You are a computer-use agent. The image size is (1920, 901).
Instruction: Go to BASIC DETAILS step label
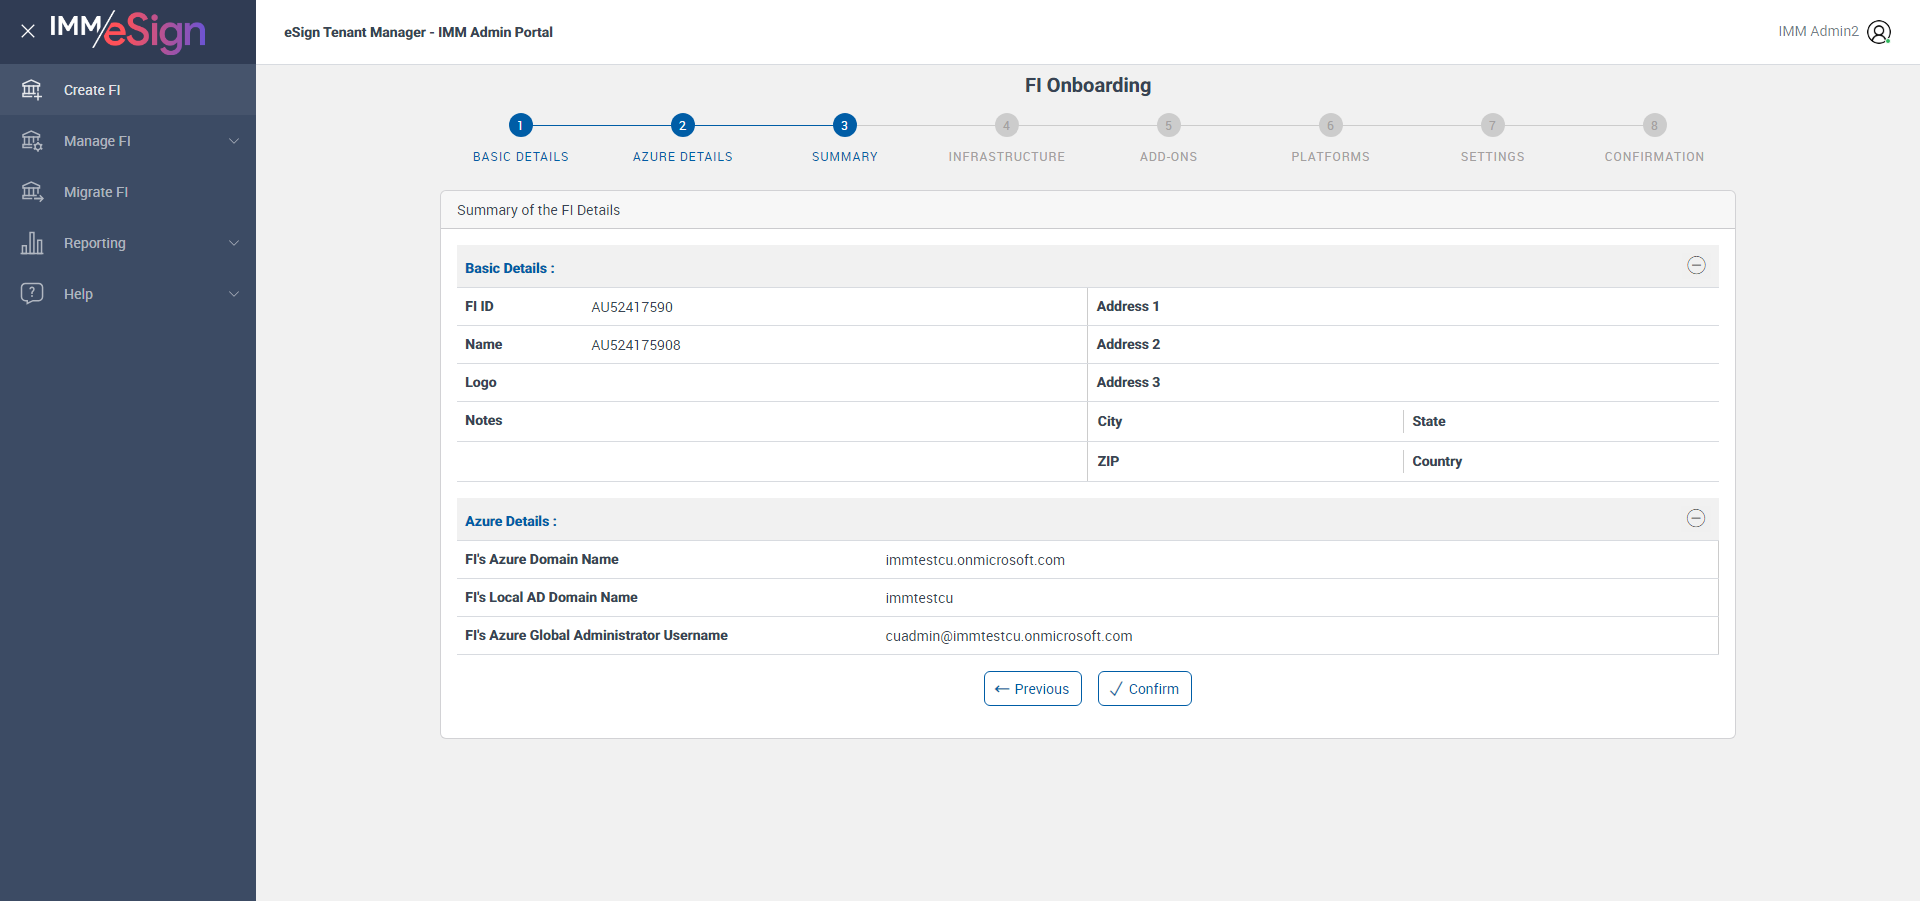[520, 157]
